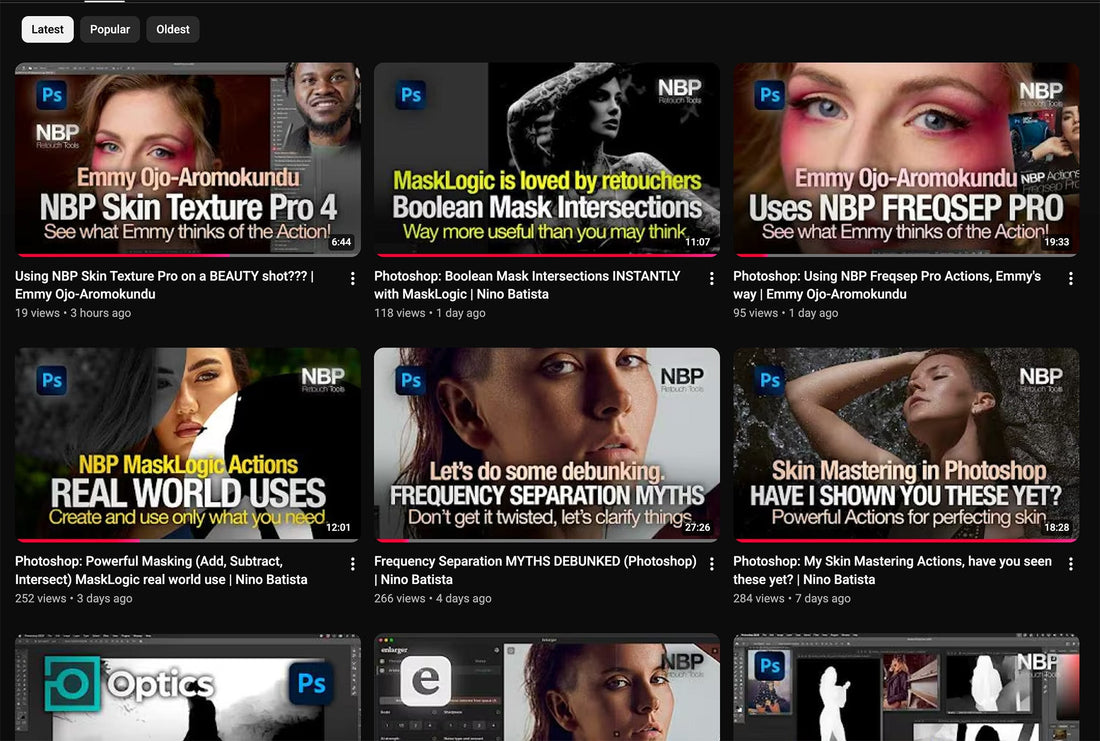This screenshot has height=741, width=1100.
Task: Open options menu for Powerful Masking MaskLogic video
Action: [352, 564]
